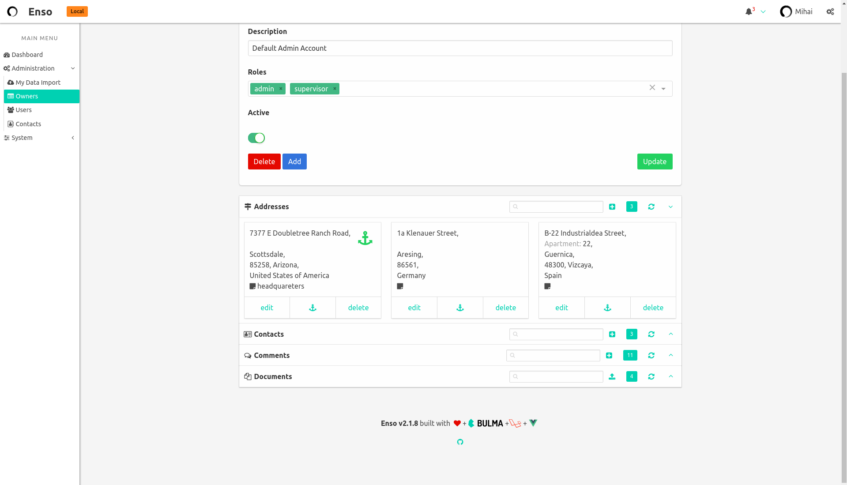The width and height of the screenshot is (847, 485).
Task: Click the green Update button
Action: coord(655,161)
